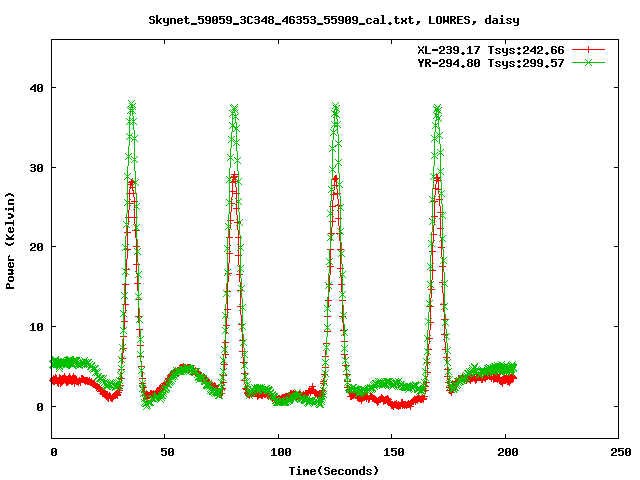Click y-axis tick label 20

click(x=36, y=247)
